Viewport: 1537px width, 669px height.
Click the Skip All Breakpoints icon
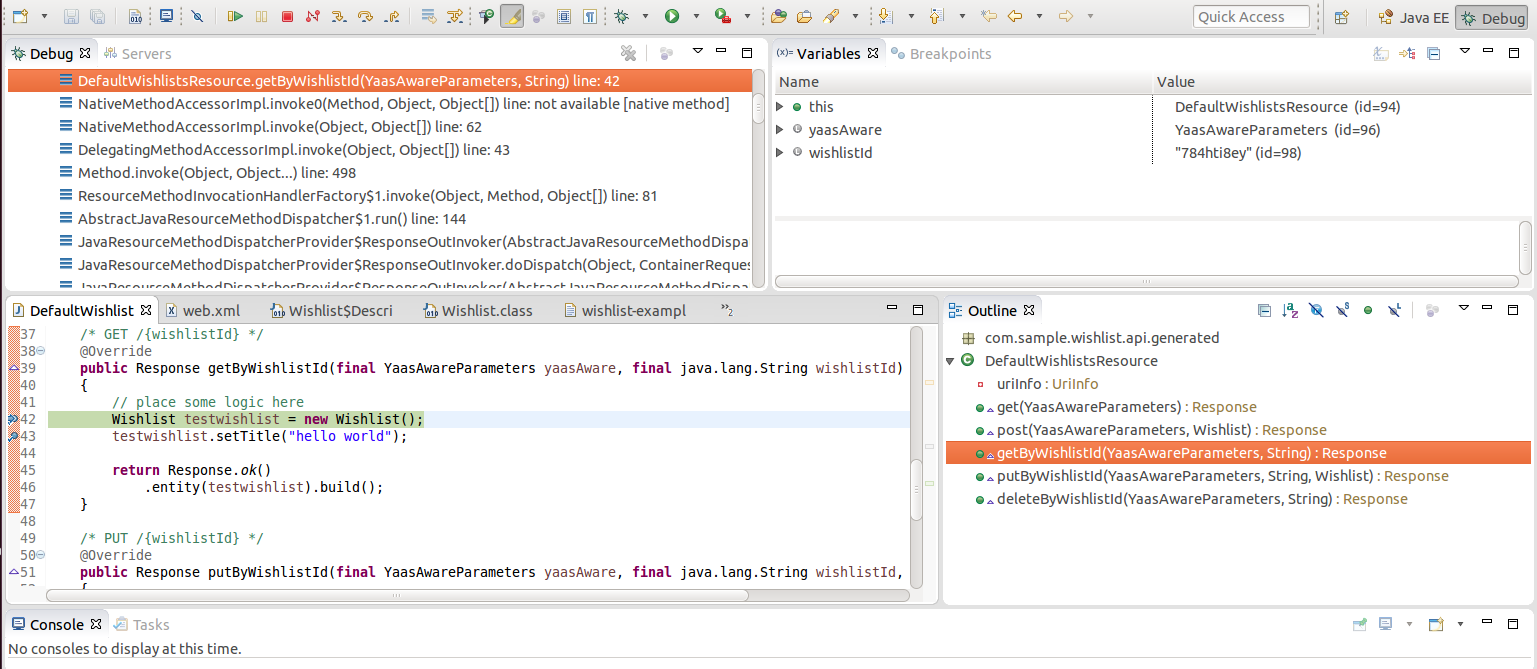pyautogui.click(x=198, y=16)
